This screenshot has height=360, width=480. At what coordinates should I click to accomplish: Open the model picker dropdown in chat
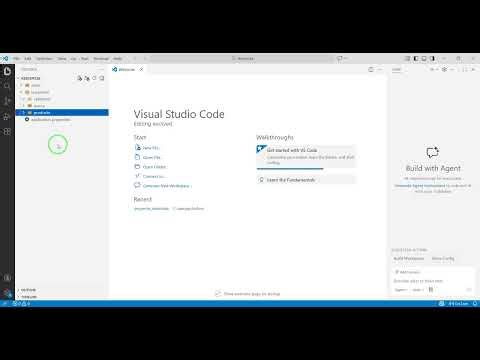[x=418, y=290]
